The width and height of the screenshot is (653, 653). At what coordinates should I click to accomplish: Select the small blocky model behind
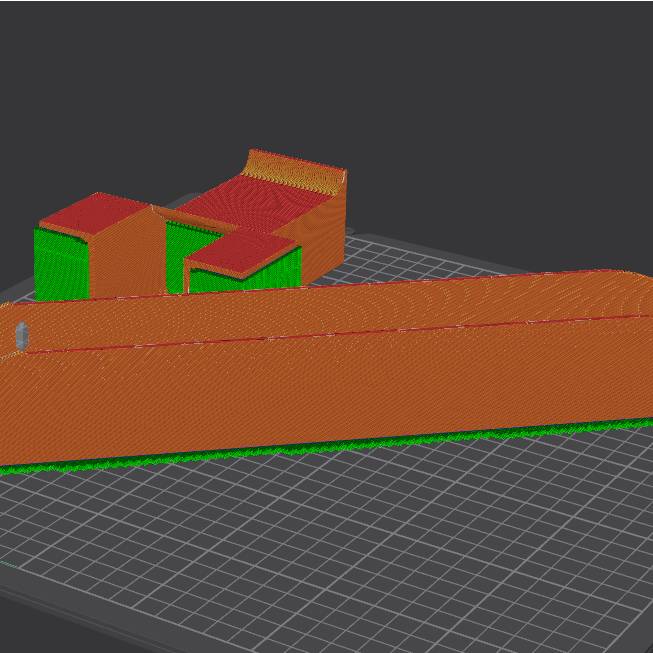[x=190, y=225]
